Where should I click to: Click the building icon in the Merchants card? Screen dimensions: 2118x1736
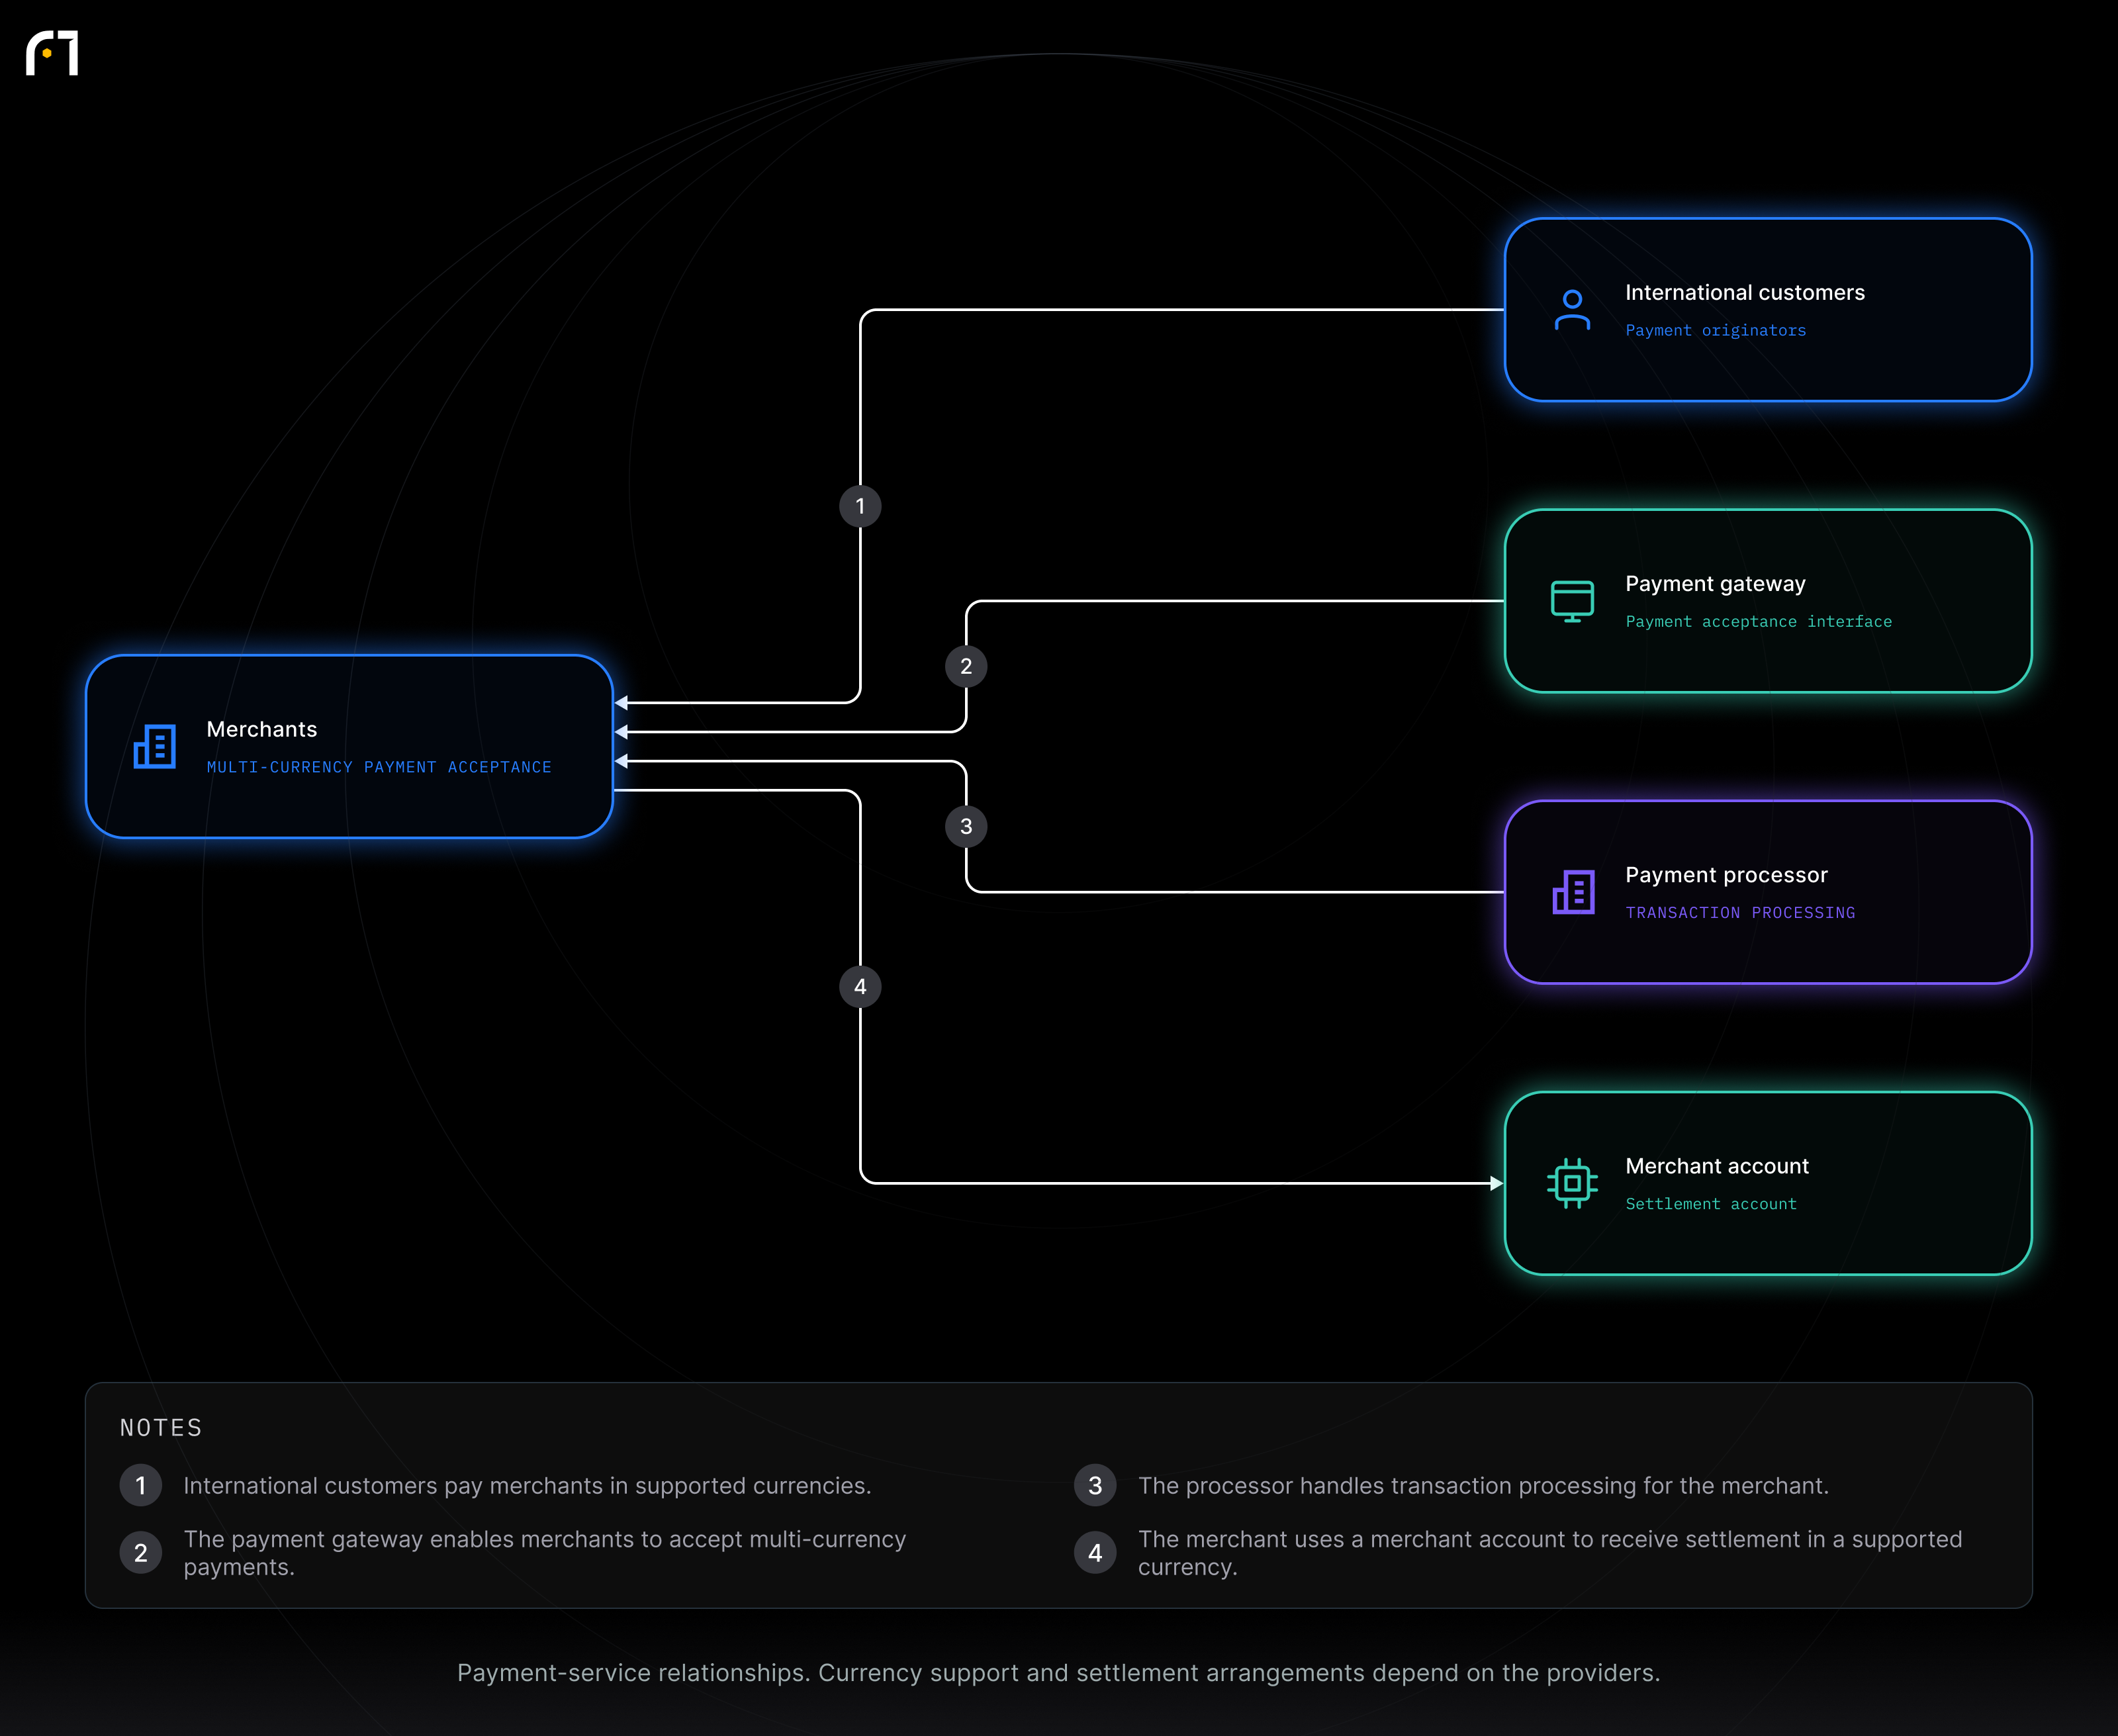tap(155, 746)
